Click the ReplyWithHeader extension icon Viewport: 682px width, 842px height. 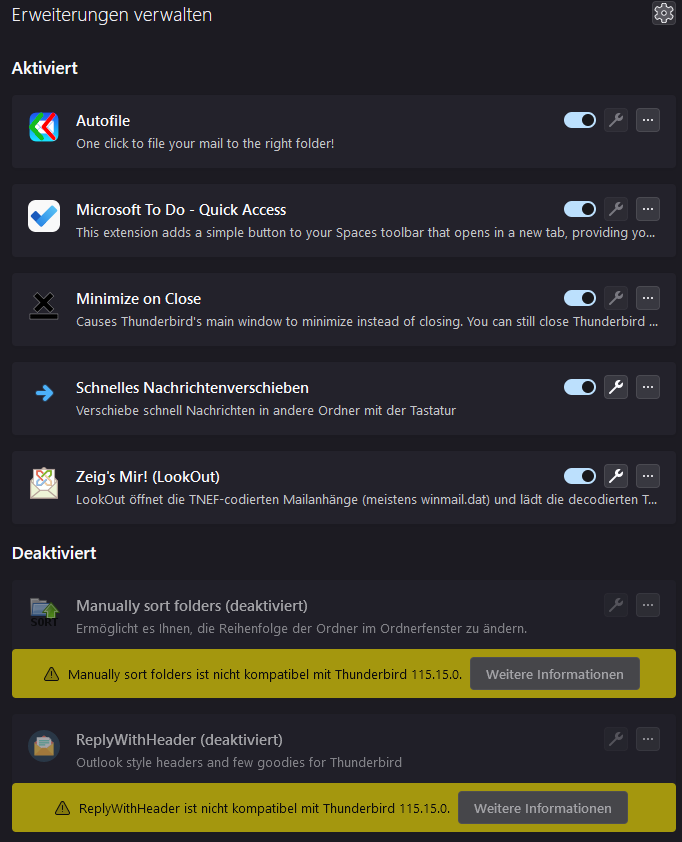tap(44, 746)
